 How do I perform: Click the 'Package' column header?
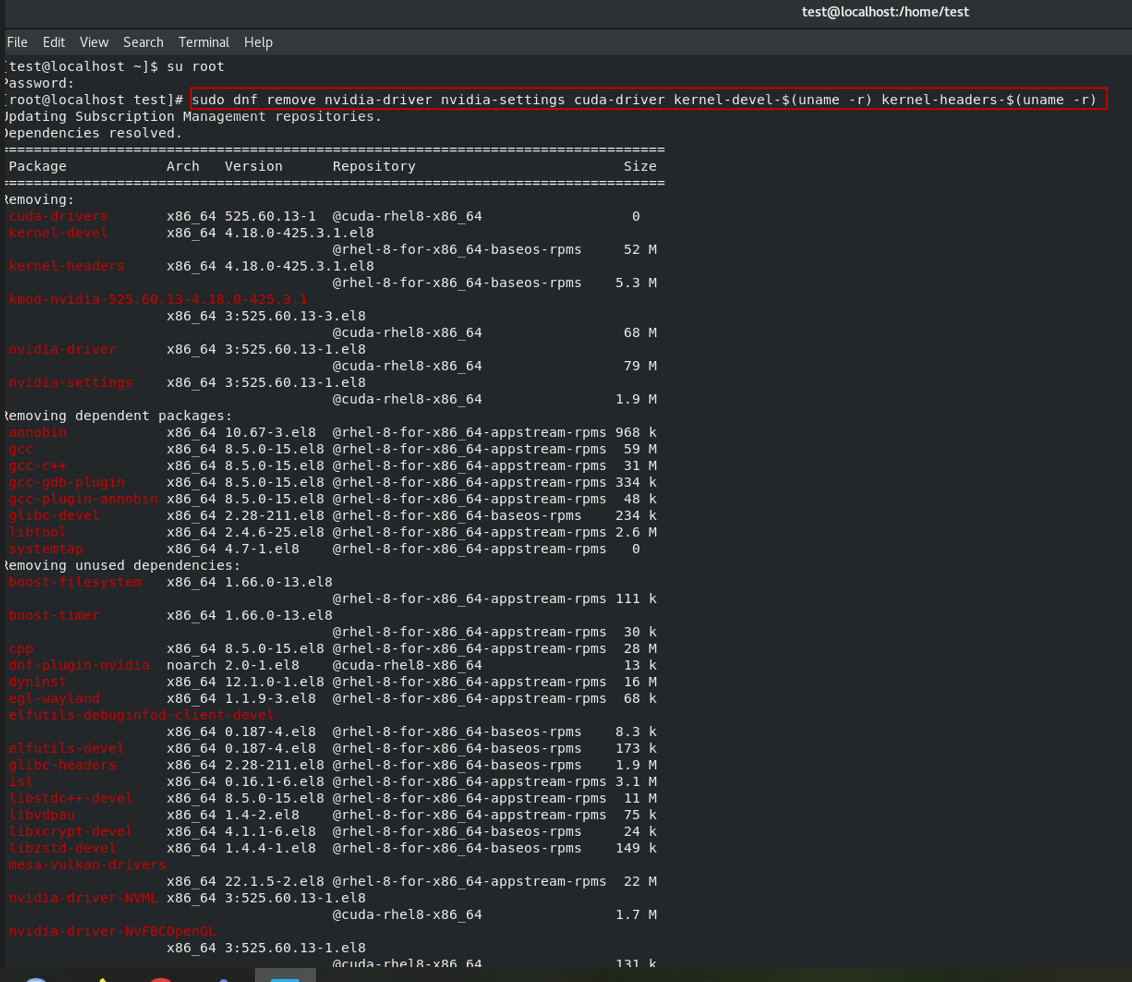point(38,166)
